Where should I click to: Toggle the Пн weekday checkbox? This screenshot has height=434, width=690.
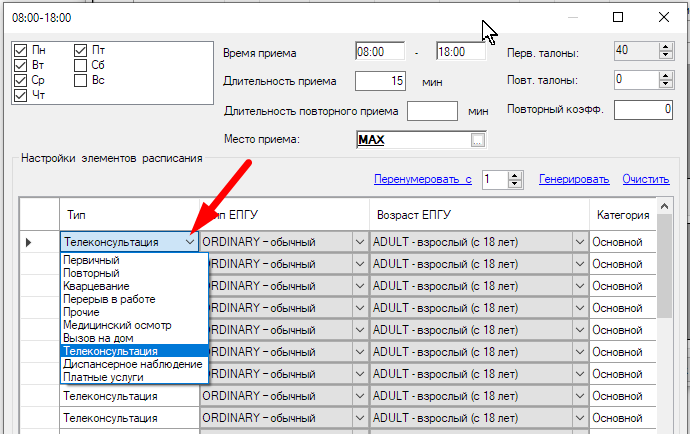[21, 49]
